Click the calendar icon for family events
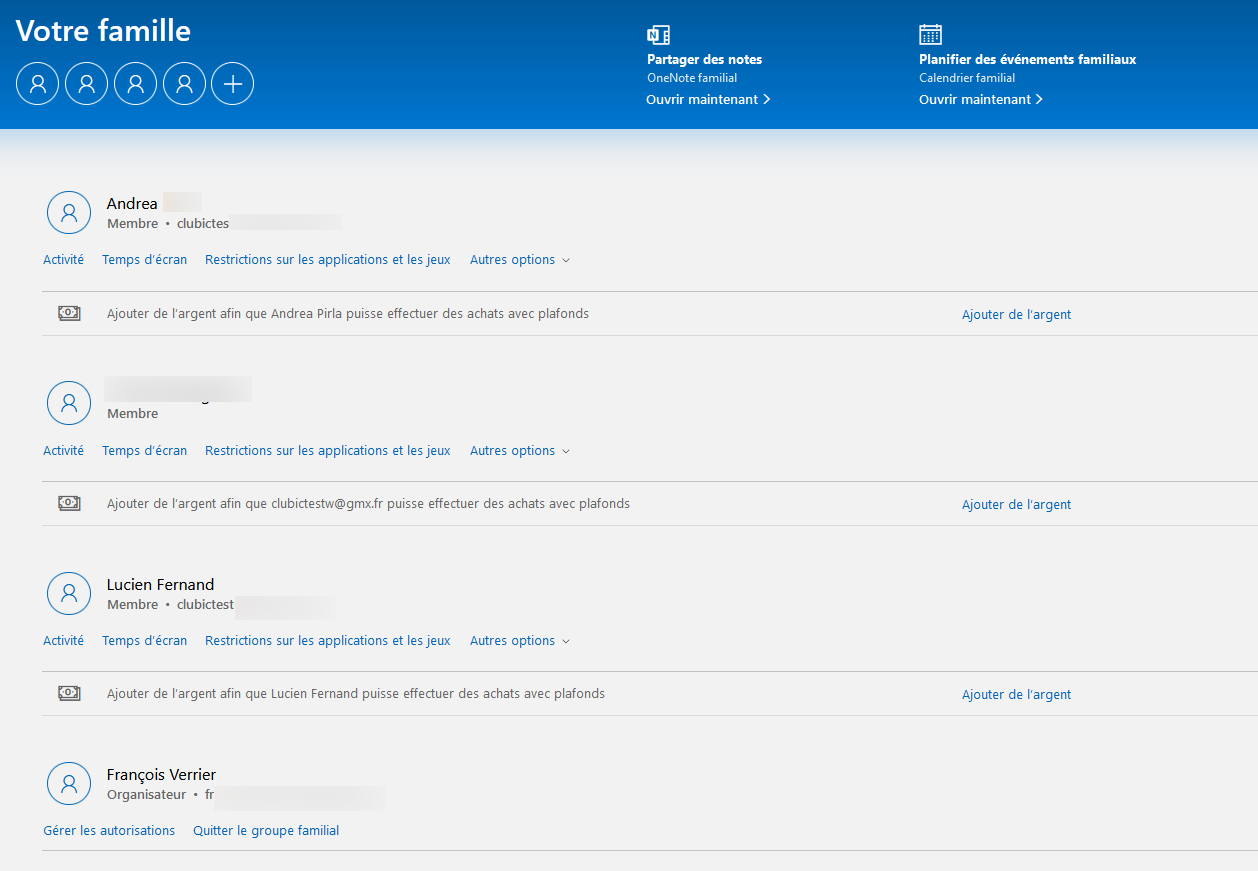This screenshot has width=1258, height=871. click(x=930, y=35)
